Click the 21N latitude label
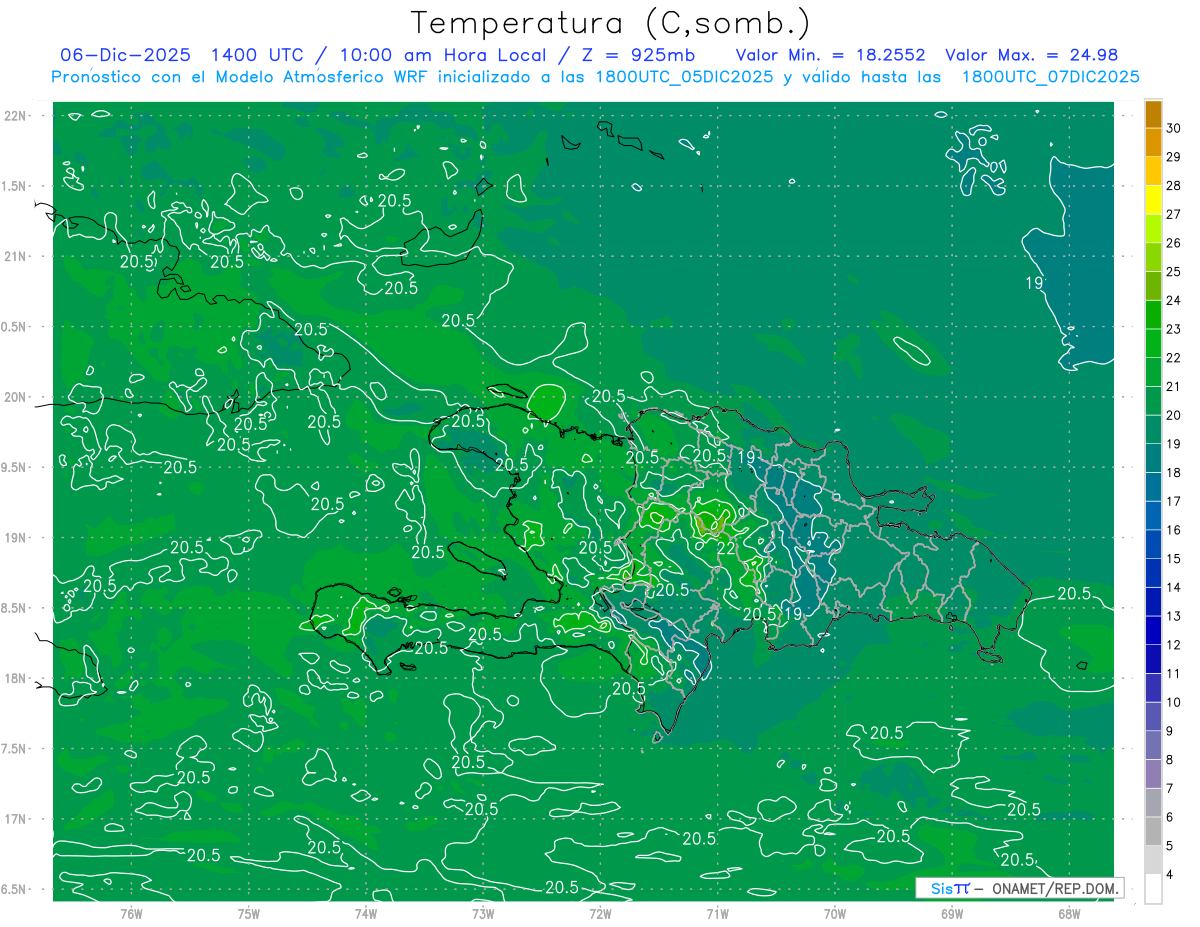 tap(14, 256)
